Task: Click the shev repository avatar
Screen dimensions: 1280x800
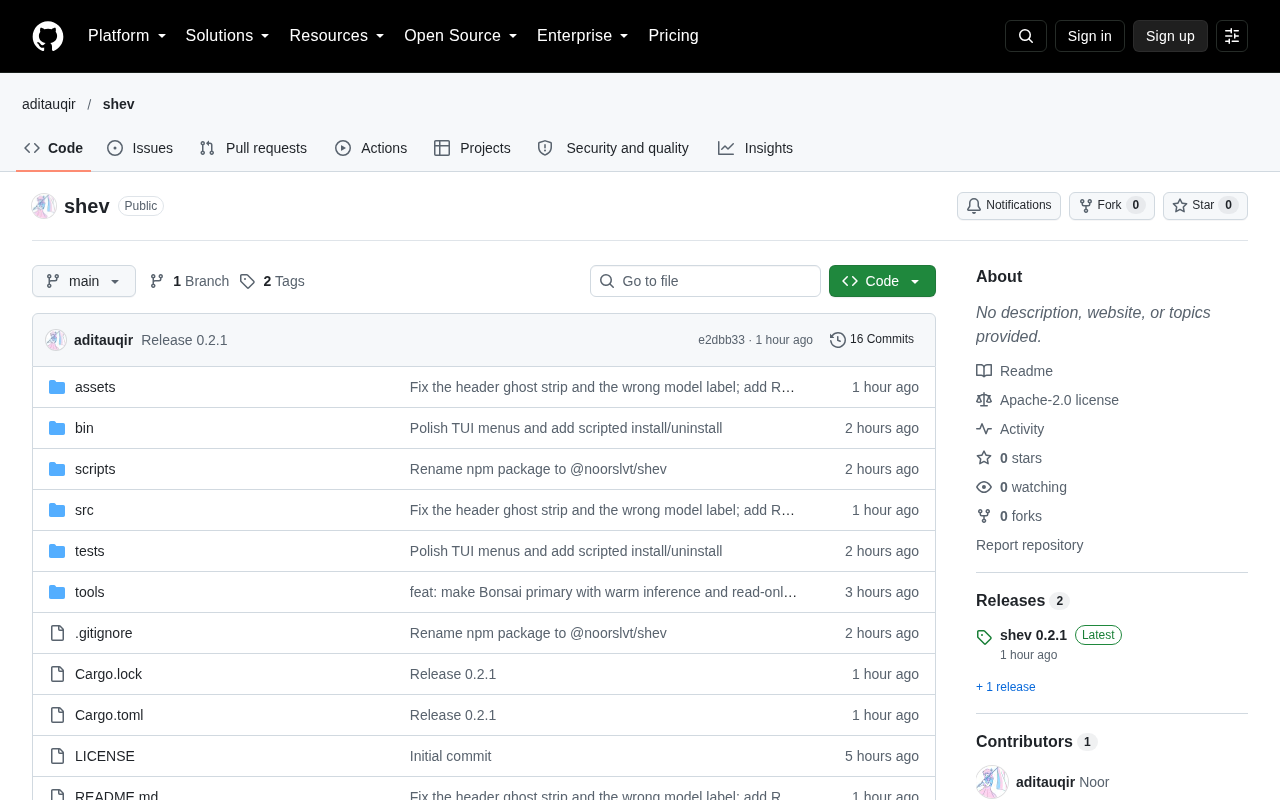Action: [44, 206]
